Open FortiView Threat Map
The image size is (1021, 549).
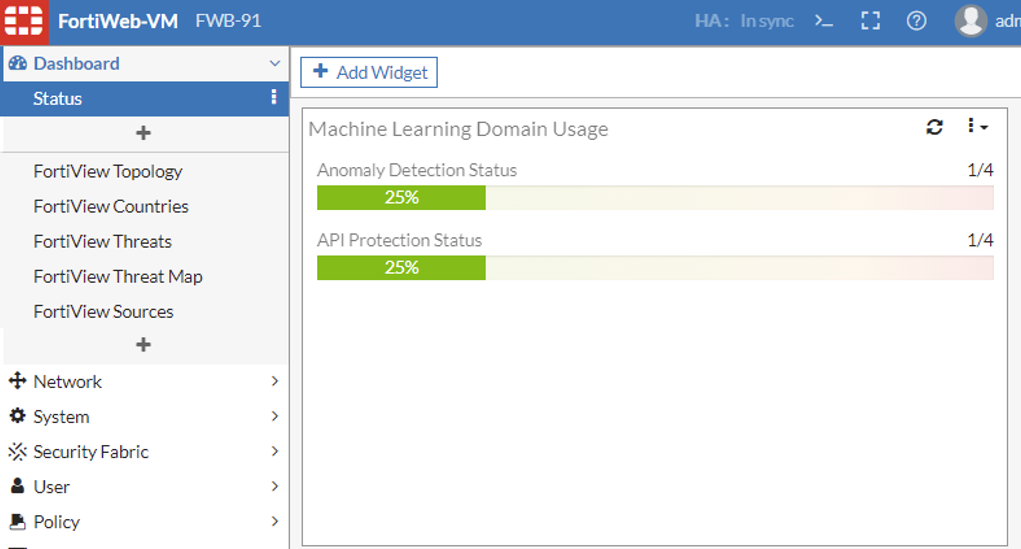pos(118,276)
